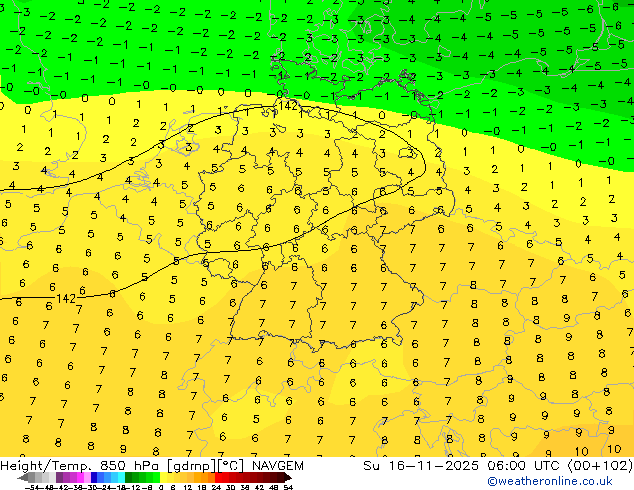Click the cyan -18 legend swatch
The width and height of the screenshot is (634, 490).
121,477
